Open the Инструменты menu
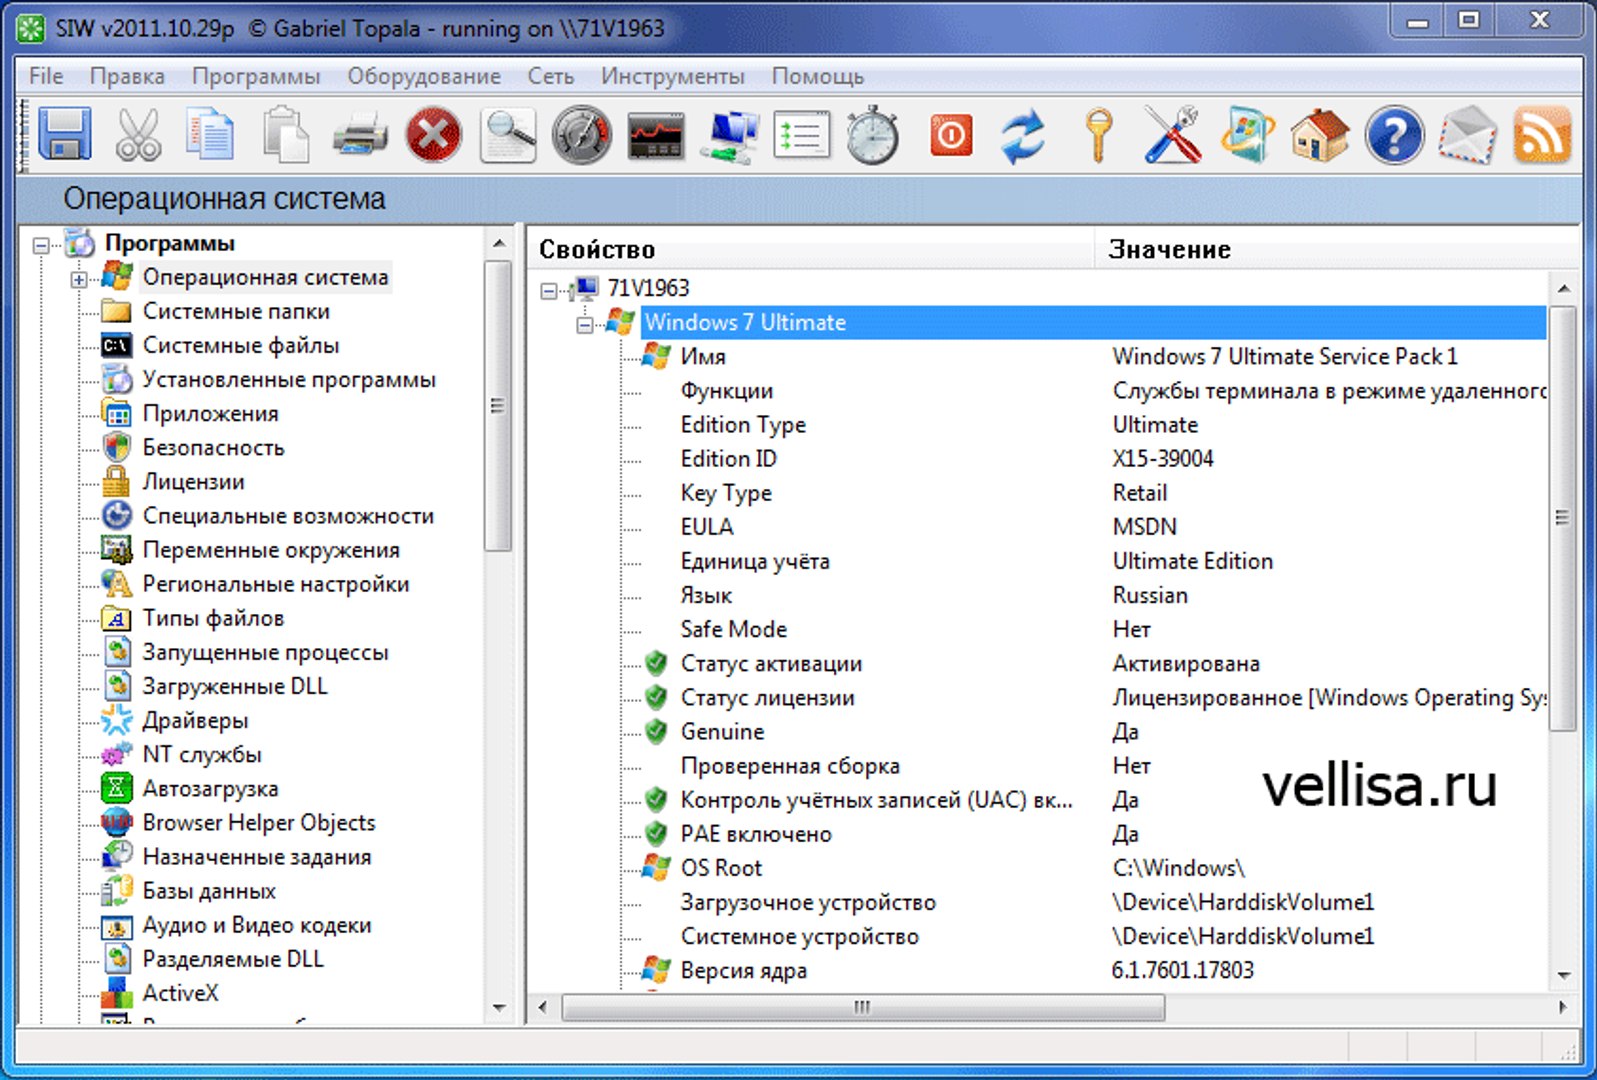 pos(673,76)
